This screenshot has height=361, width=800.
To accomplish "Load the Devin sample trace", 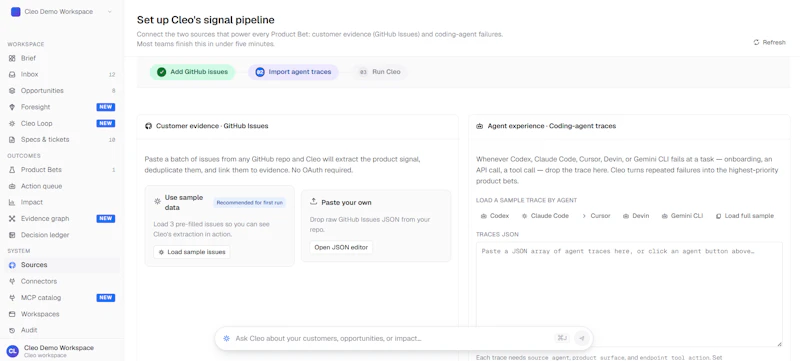I will (x=636, y=216).
